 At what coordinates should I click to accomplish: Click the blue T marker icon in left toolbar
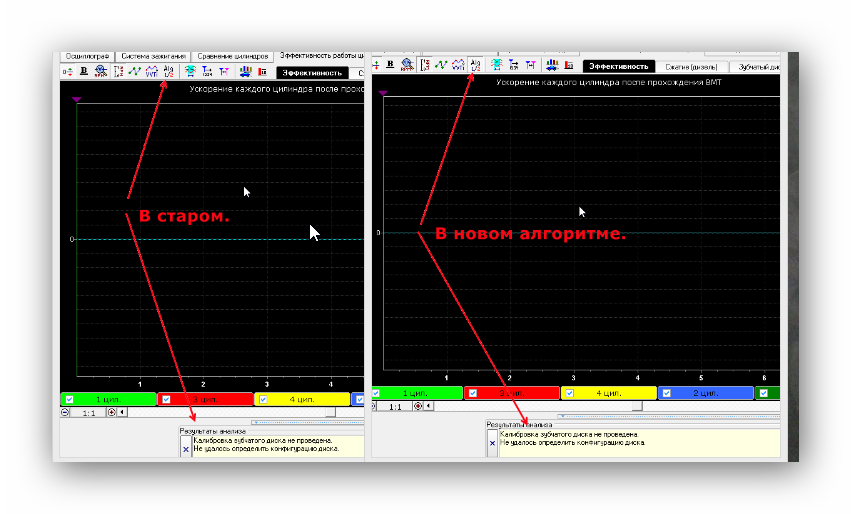[207, 71]
